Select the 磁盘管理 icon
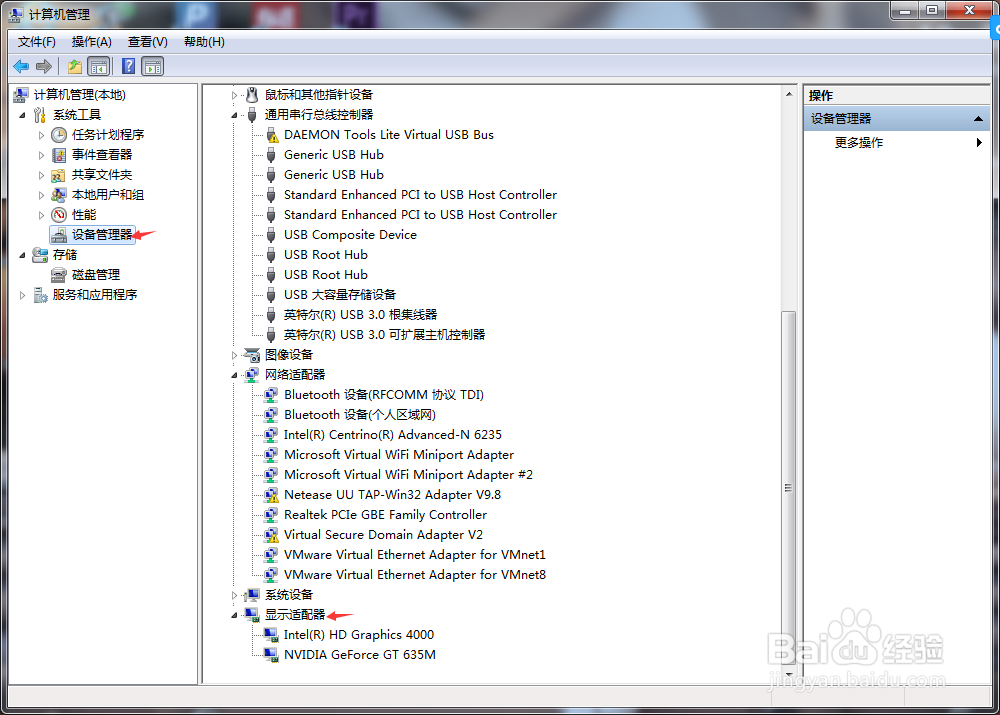This screenshot has width=1000, height=715. click(x=59, y=275)
